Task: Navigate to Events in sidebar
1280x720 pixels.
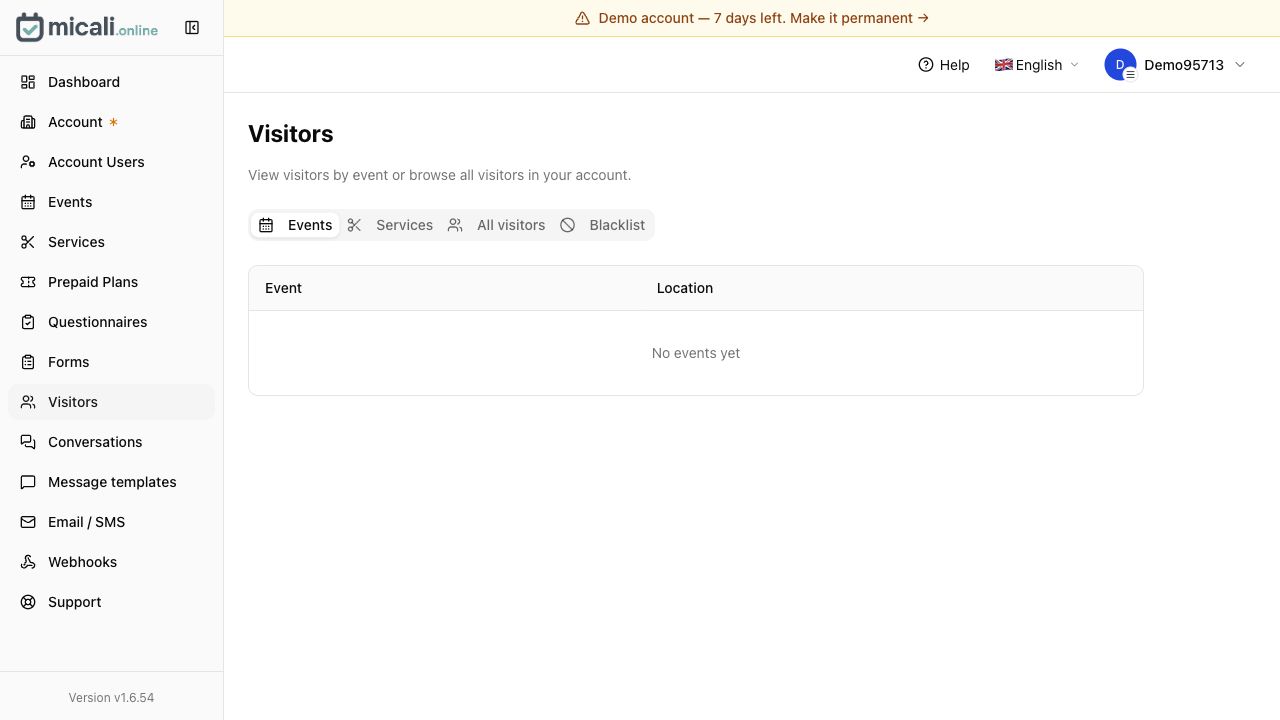Action: click(x=111, y=202)
